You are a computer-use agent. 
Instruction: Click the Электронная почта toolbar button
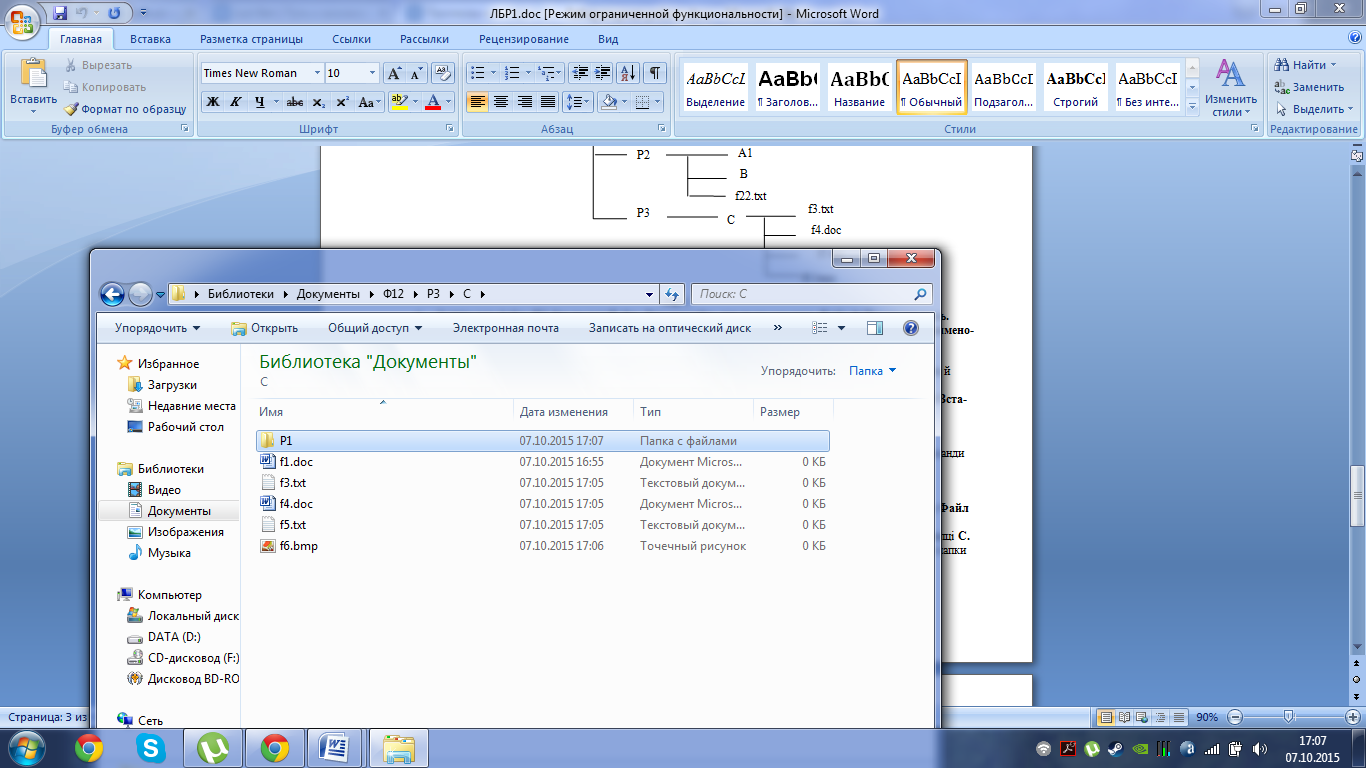coord(505,328)
